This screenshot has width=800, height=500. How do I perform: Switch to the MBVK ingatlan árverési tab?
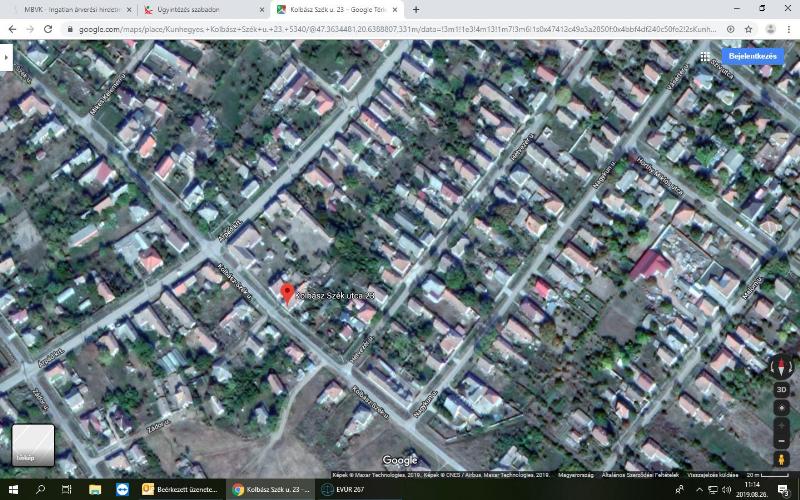71,10
